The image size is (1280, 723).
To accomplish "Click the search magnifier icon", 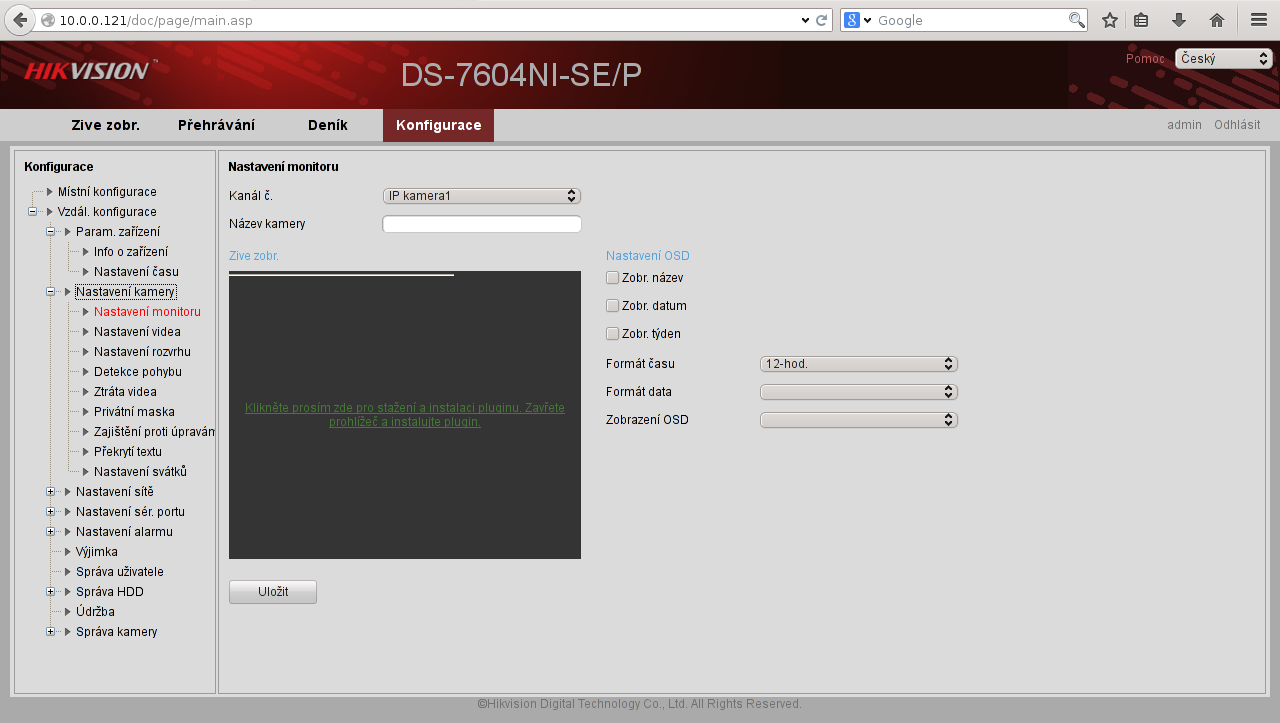I will (1076, 20).
